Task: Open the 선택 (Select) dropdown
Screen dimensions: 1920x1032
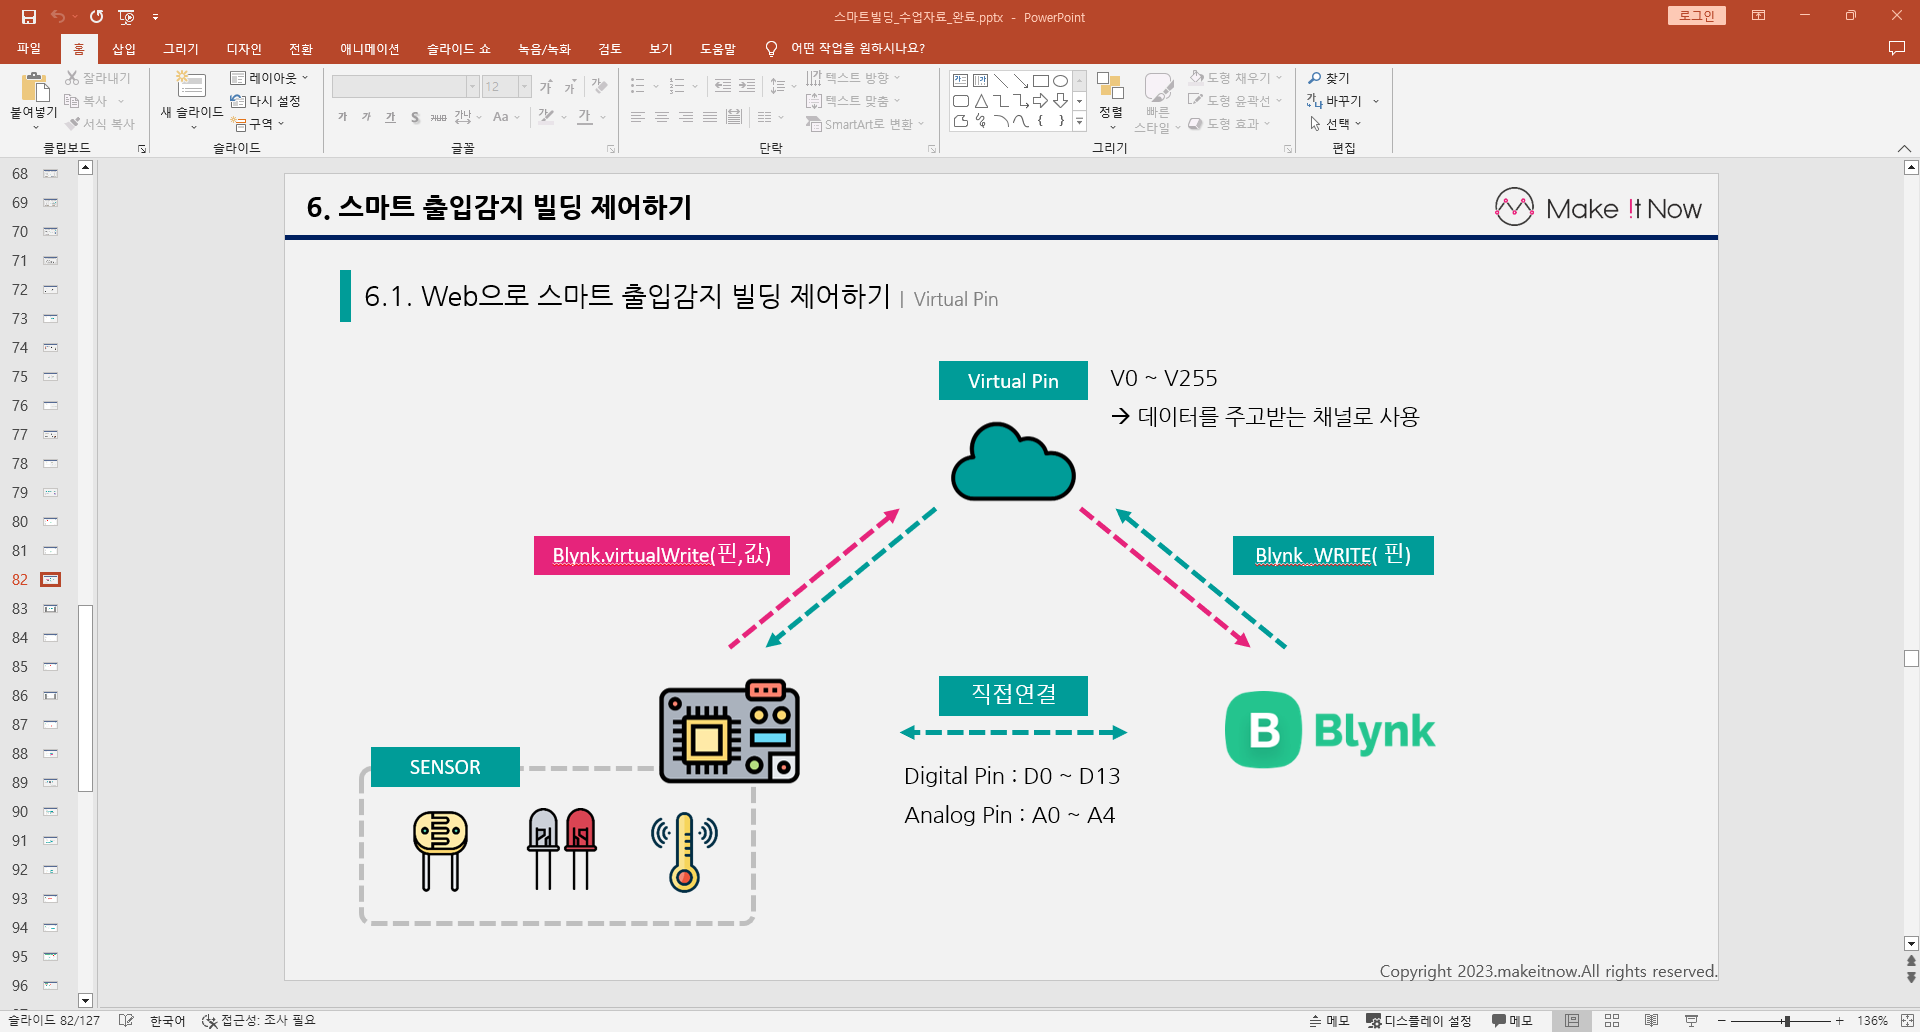Action: point(1335,124)
